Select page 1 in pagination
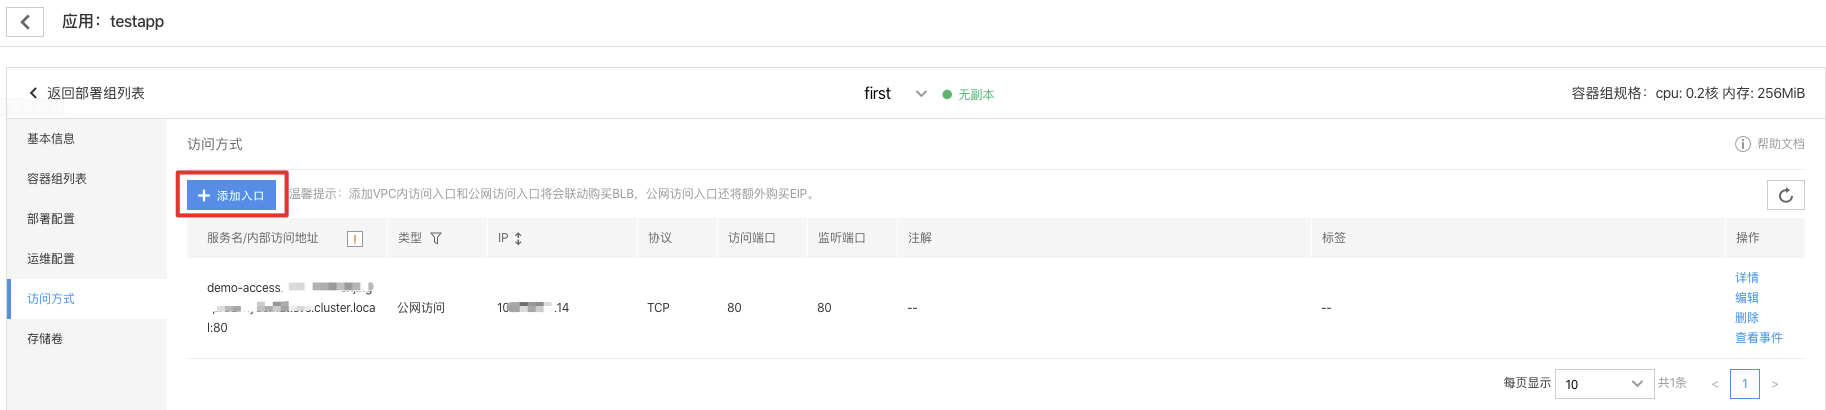 click(1745, 384)
